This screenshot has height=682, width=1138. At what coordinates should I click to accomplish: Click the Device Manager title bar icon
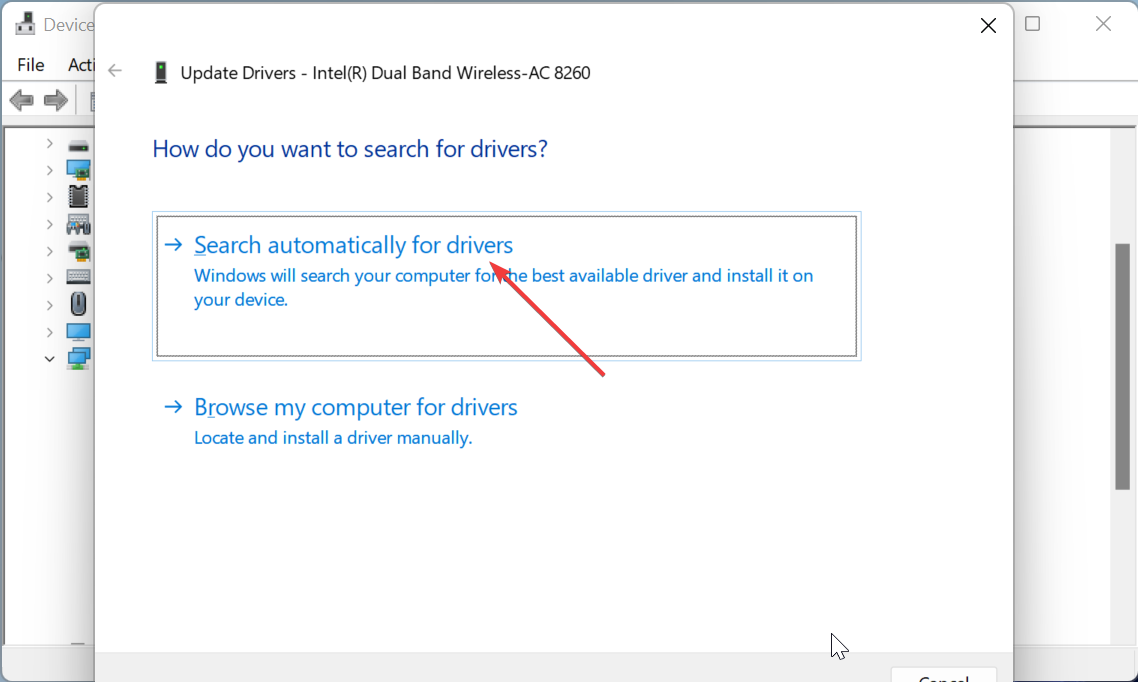tap(25, 24)
